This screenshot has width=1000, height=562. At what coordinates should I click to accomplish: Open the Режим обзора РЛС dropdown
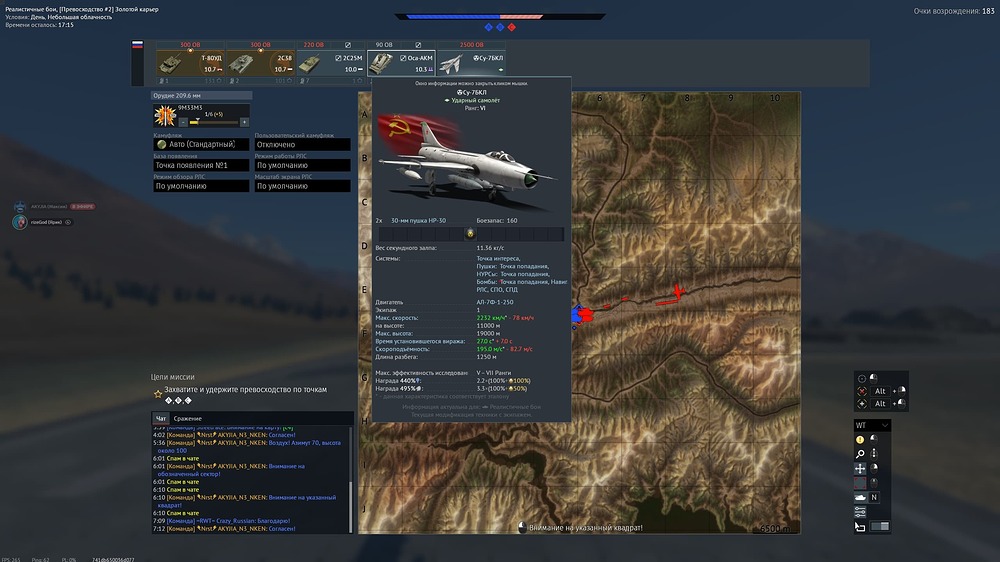coord(201,186)
